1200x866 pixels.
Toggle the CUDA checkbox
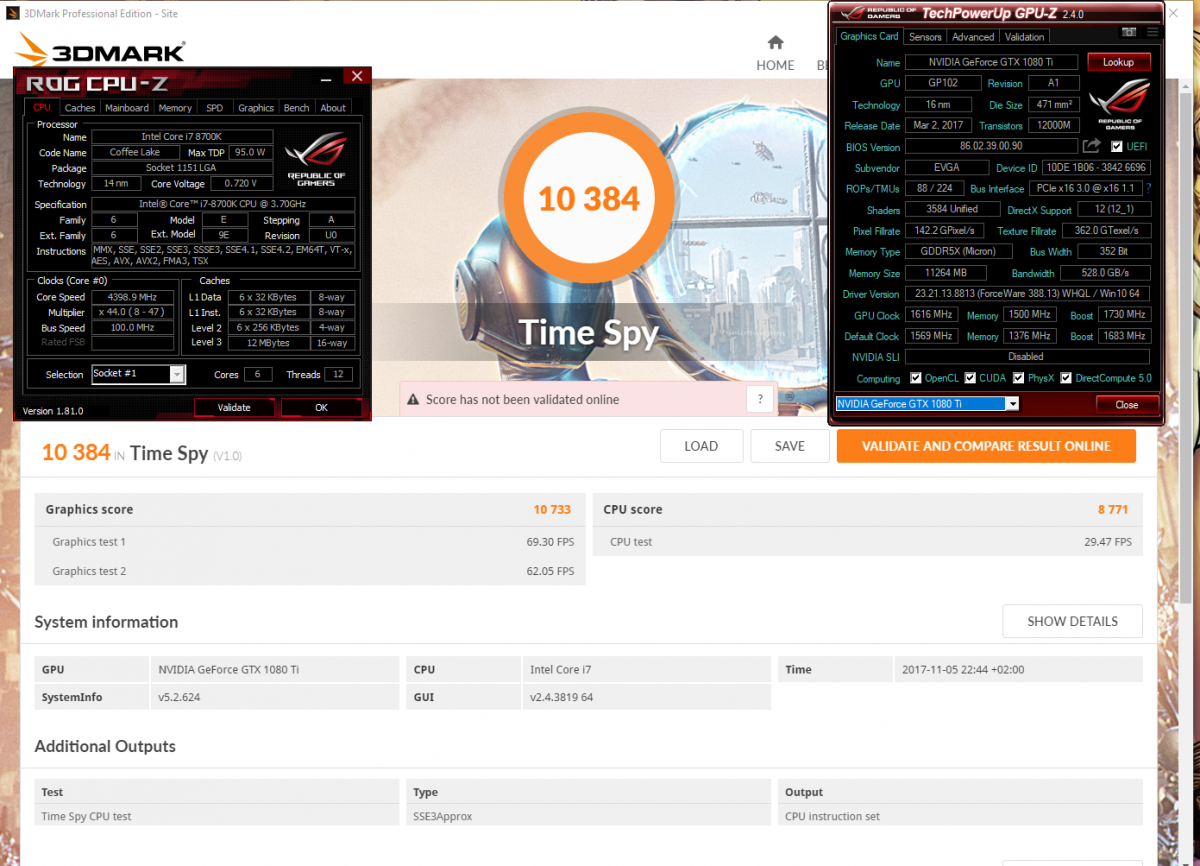(x=970, y=378)
